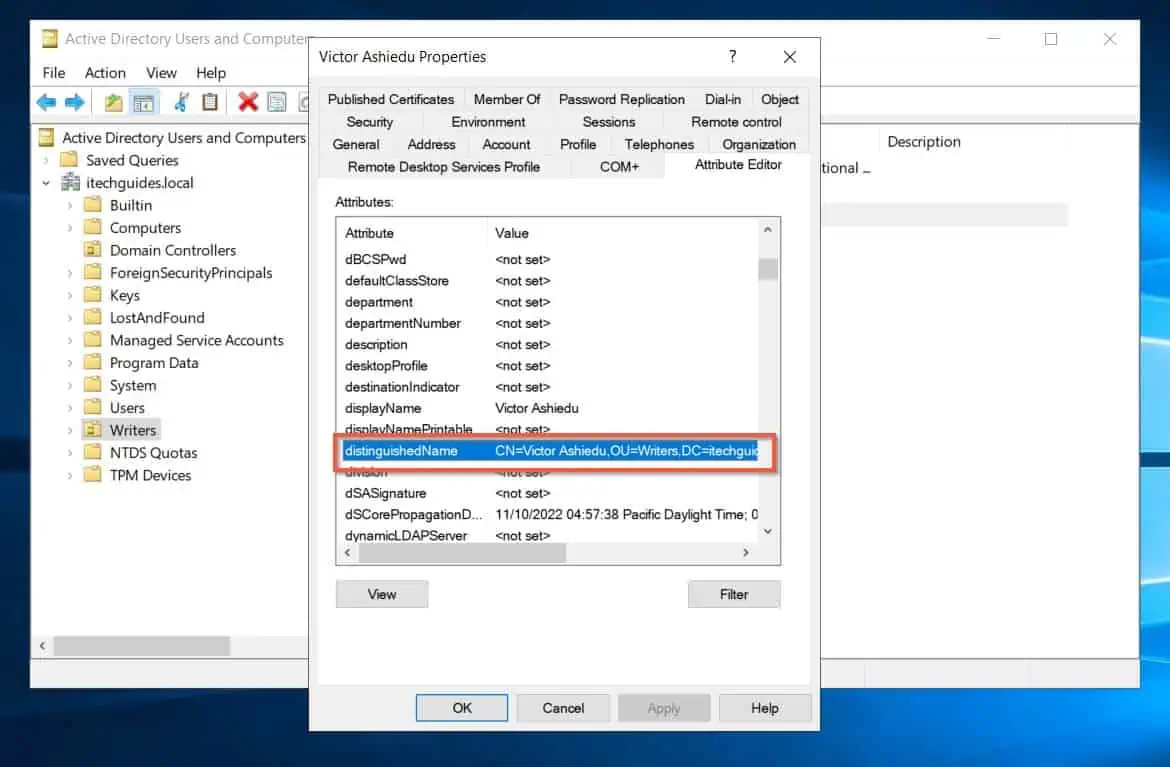
Task: Expand the Writers OU node
Action: click(70, 431)
